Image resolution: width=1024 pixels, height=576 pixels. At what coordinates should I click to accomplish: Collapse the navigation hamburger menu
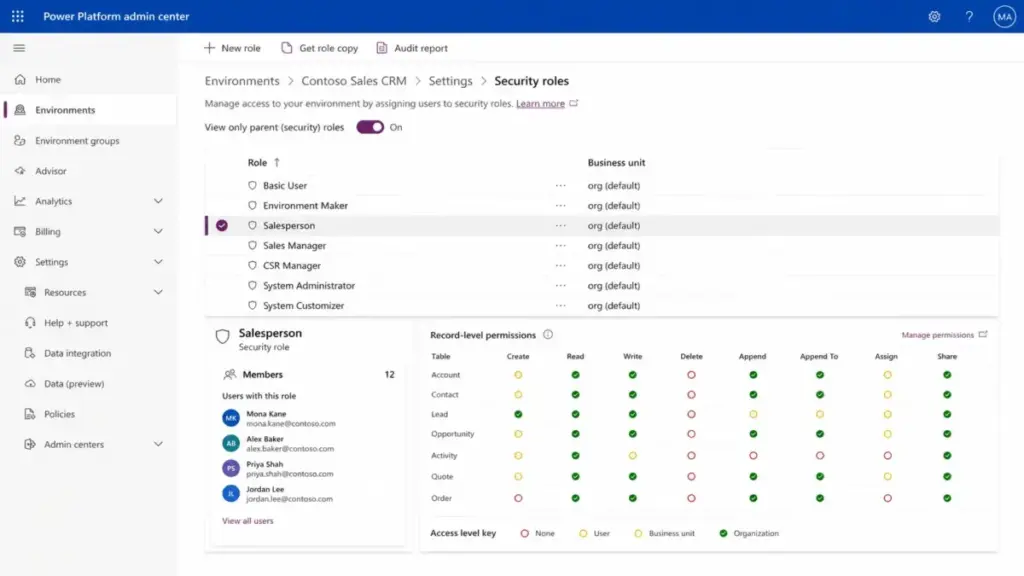(19, 48)
